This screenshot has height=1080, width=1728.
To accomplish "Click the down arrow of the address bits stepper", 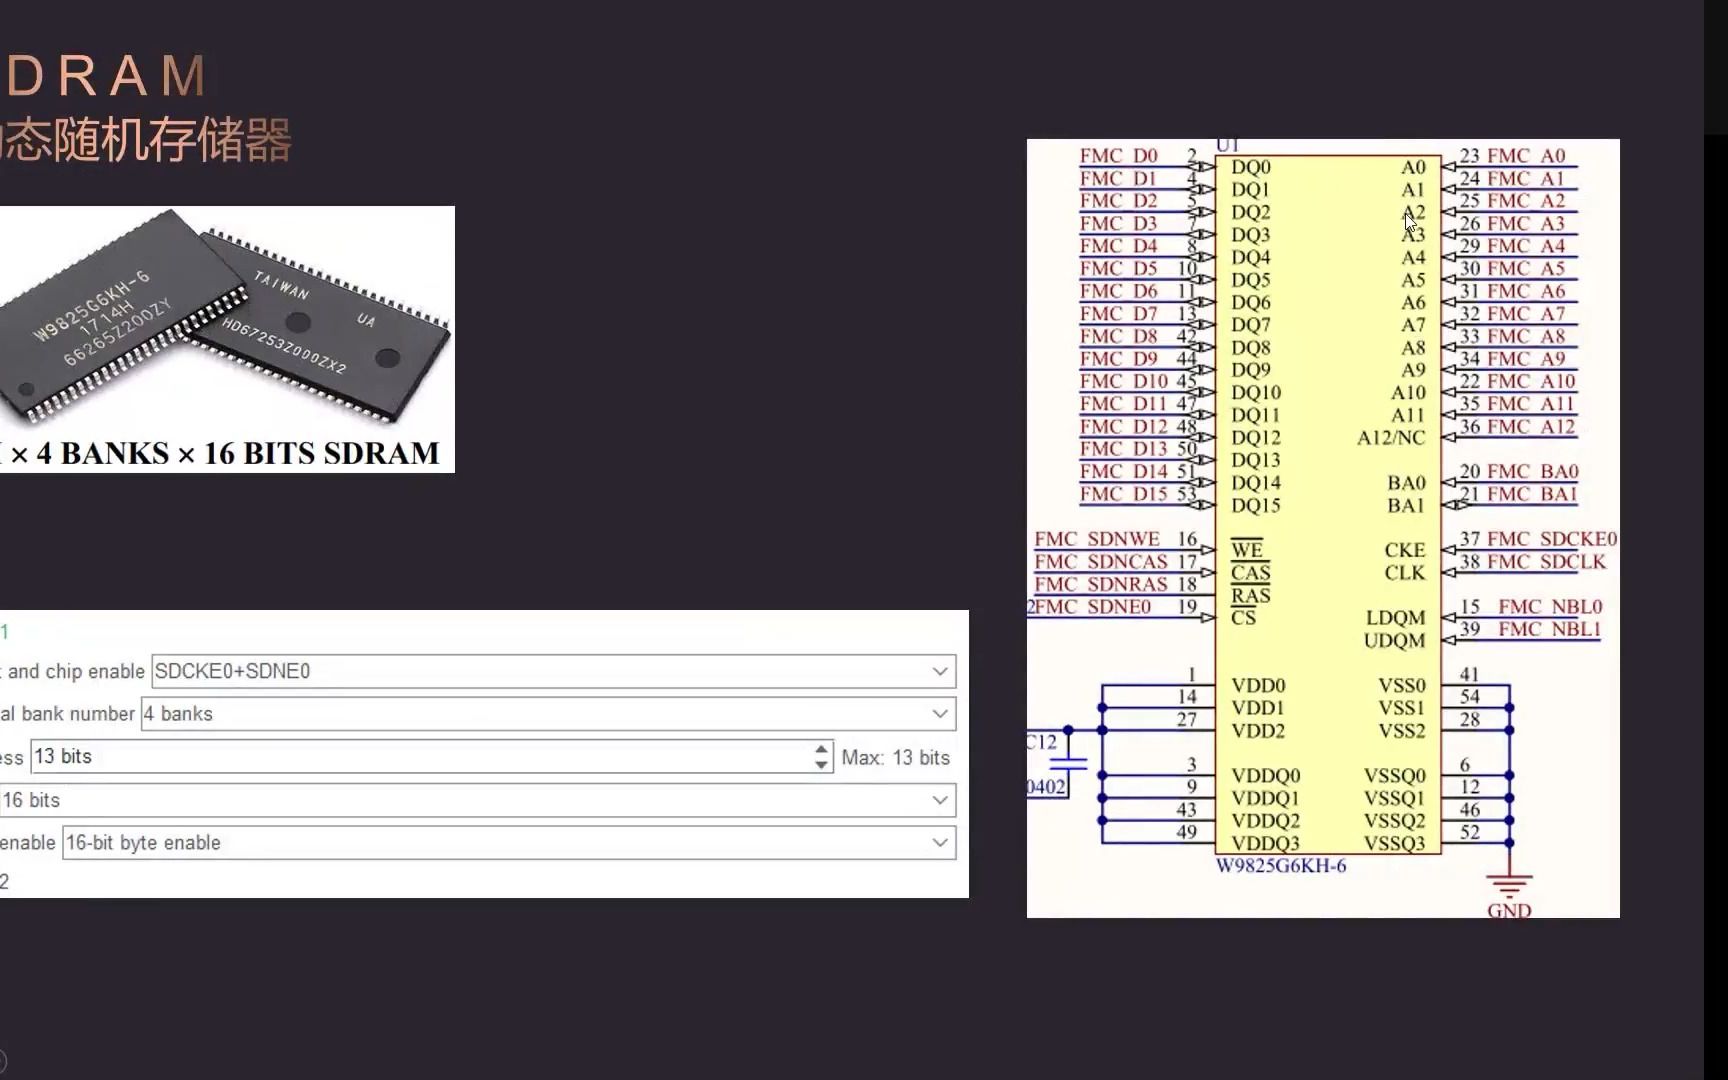I will [x=821, y=765].
